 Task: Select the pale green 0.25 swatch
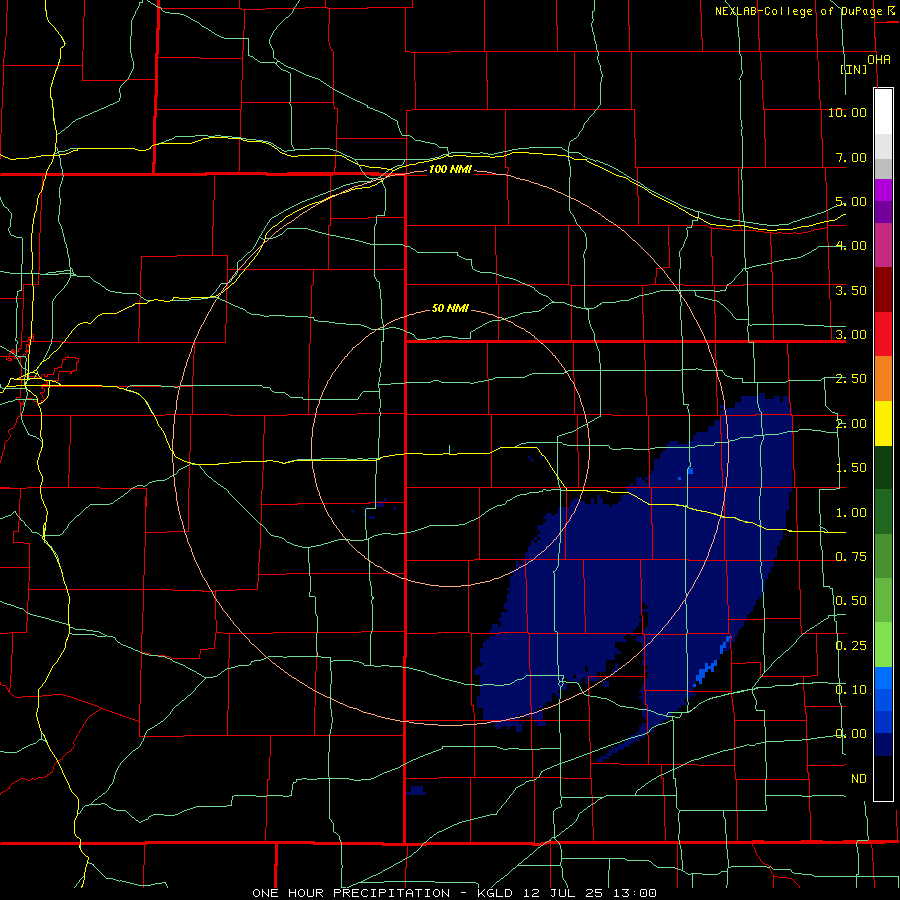883,645
